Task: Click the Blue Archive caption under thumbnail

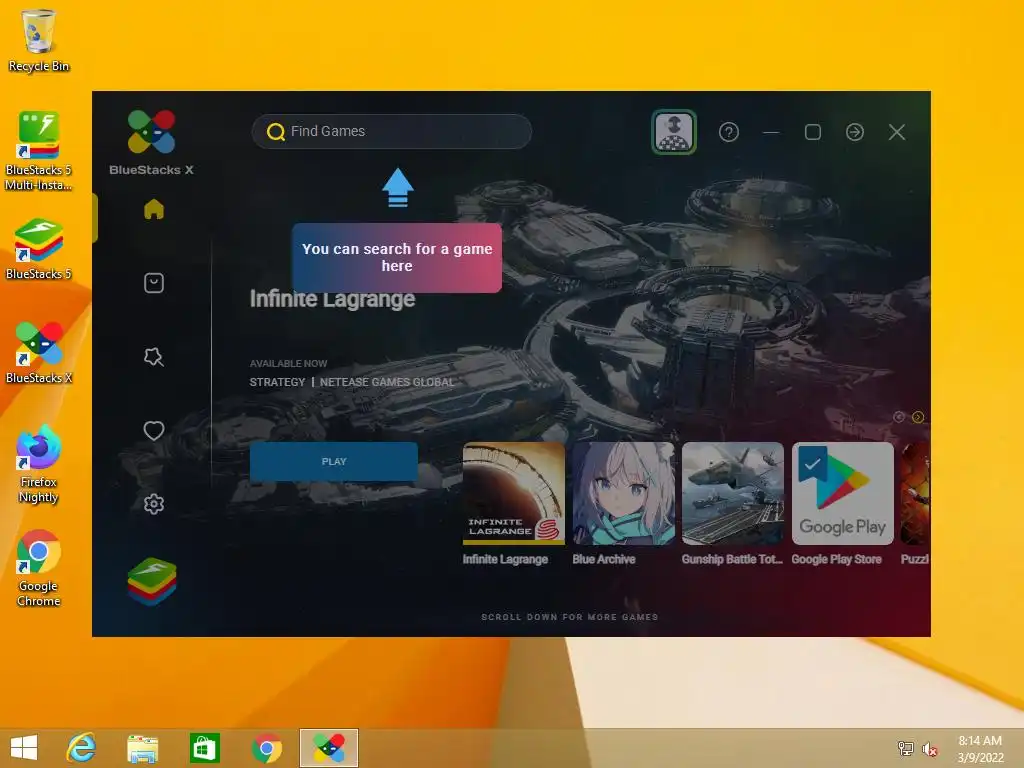Action: (x=603, y=560)
